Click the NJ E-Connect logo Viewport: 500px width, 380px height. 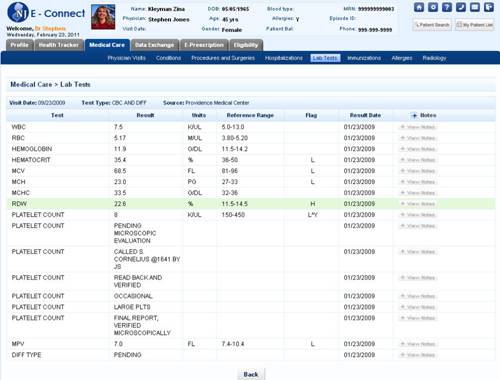[46, 13]
